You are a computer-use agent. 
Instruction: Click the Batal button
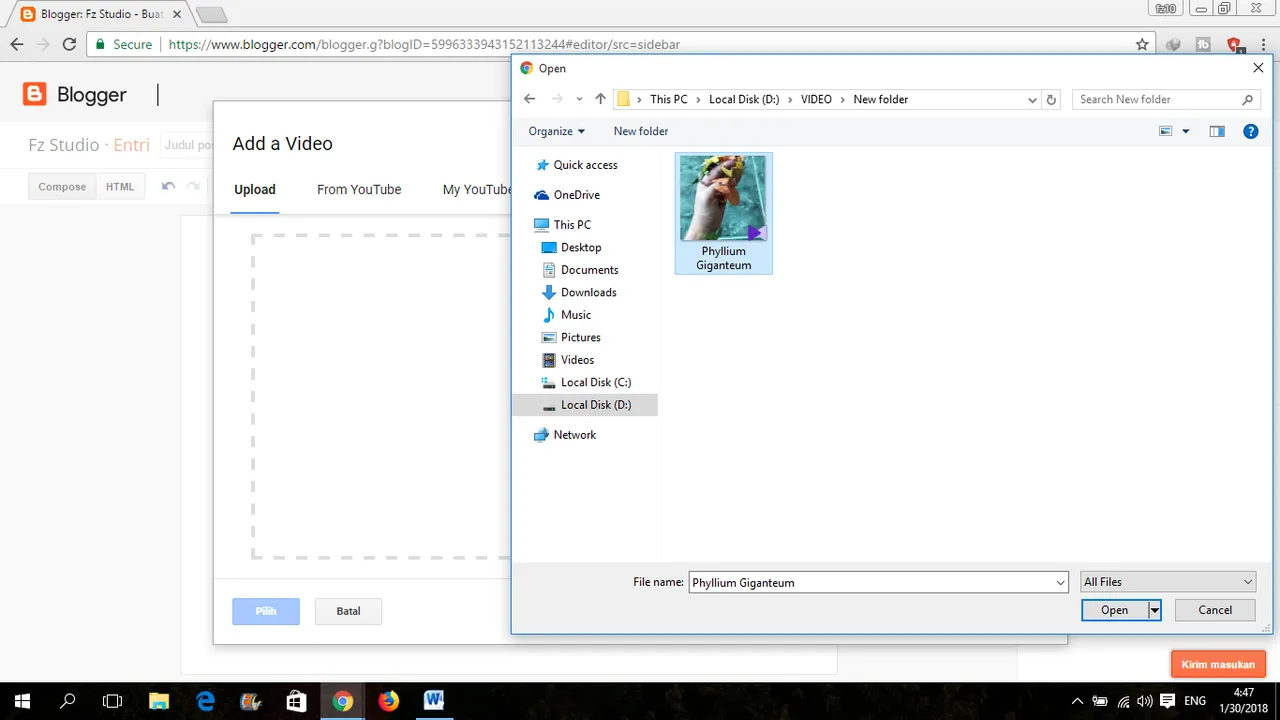pos(348,611)
